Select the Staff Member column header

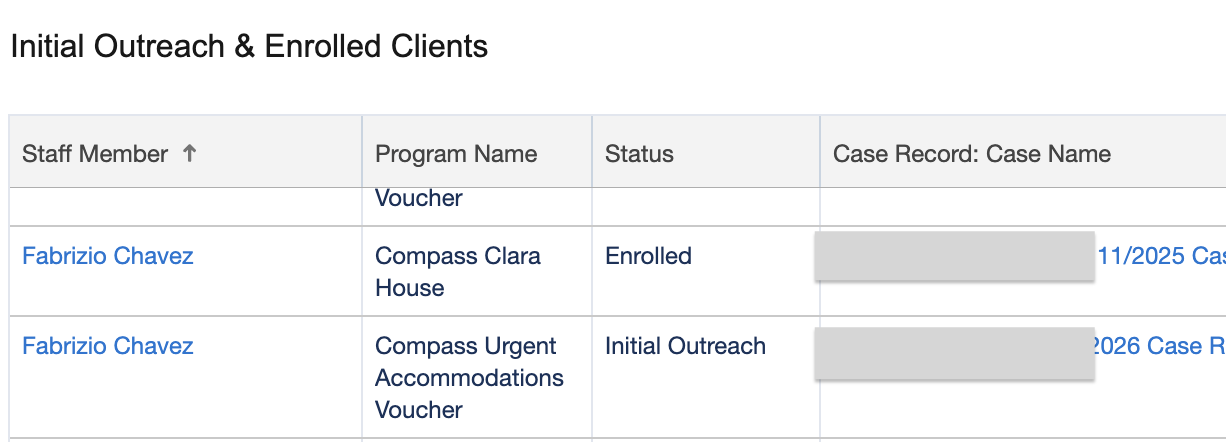186,152
